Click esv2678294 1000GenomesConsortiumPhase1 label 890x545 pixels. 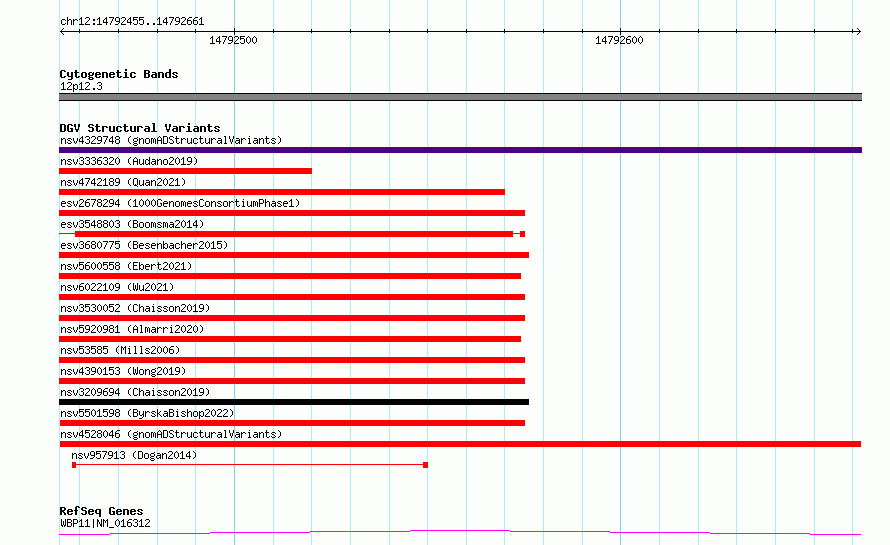(180, 203)
